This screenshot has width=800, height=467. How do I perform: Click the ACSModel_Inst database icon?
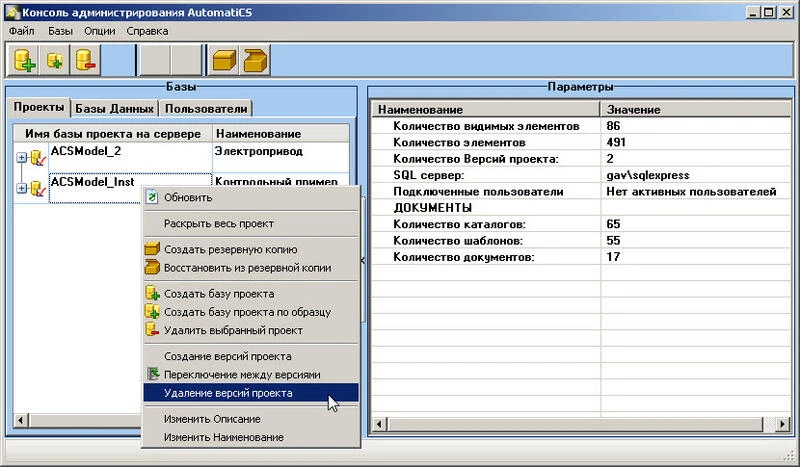(38, 188)
